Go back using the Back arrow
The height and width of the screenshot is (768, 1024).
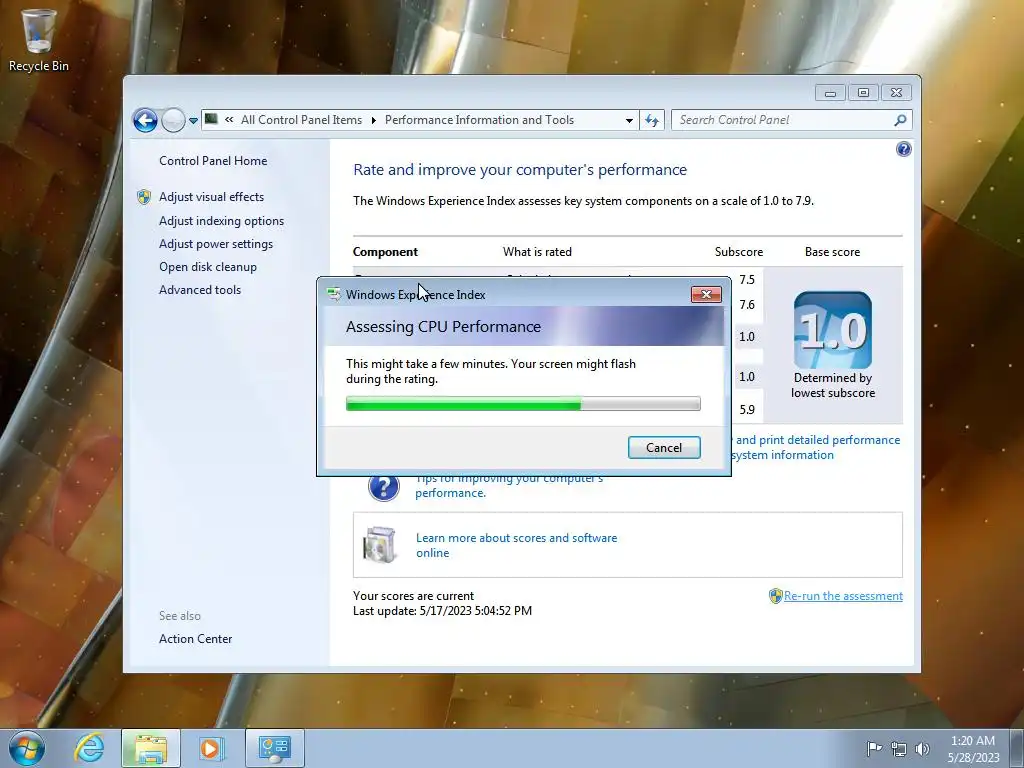click(x=145, y=120)
